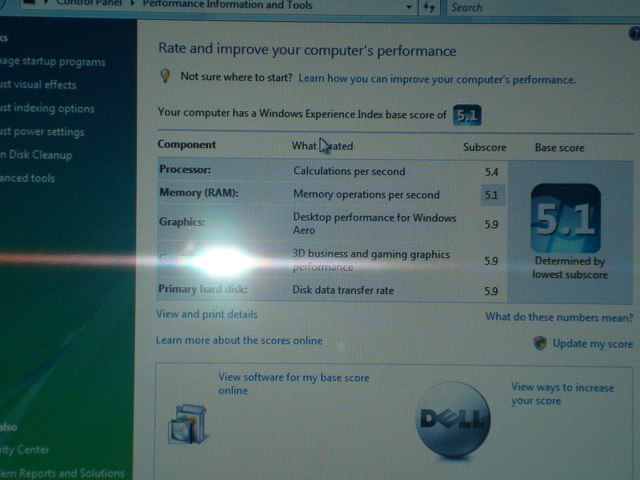Click the What is rated column header

tap(322, 146)
